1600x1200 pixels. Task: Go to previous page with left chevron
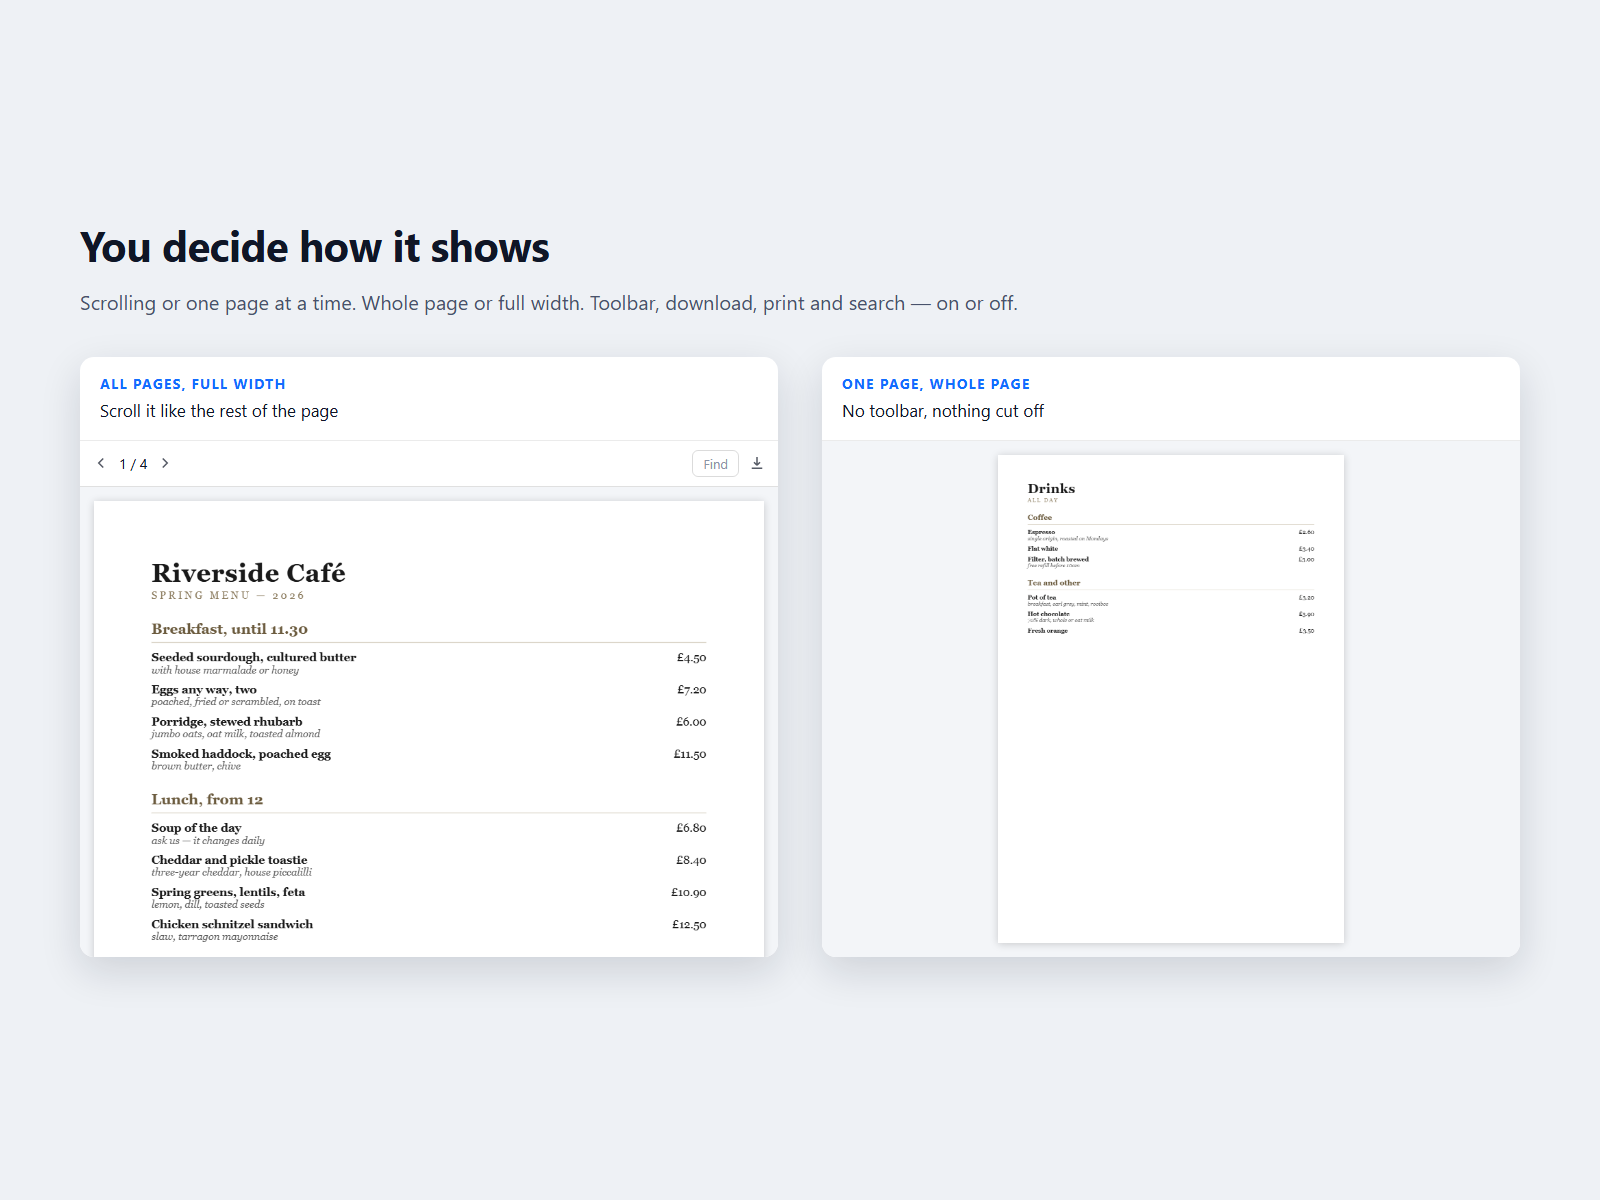click(x=101, y=463)
